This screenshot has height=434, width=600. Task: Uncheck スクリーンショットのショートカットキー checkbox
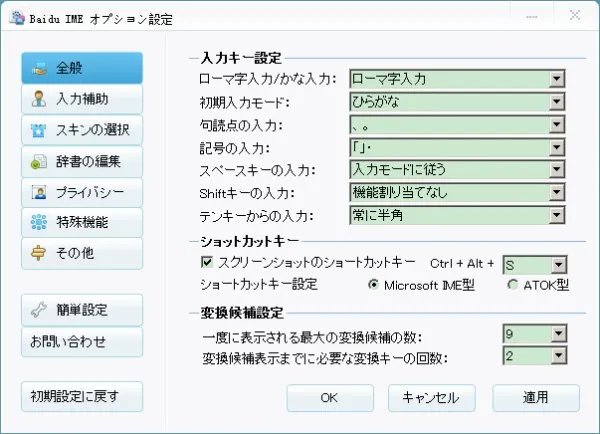[x=208, y=263]
